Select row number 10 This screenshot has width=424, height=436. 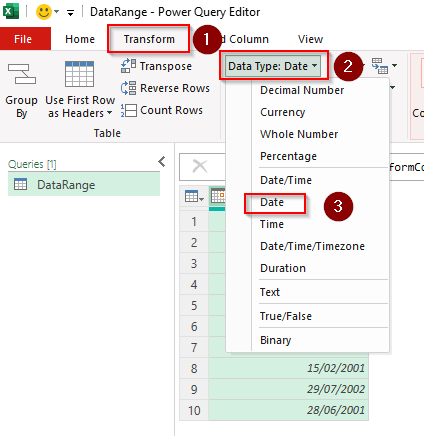194,410
